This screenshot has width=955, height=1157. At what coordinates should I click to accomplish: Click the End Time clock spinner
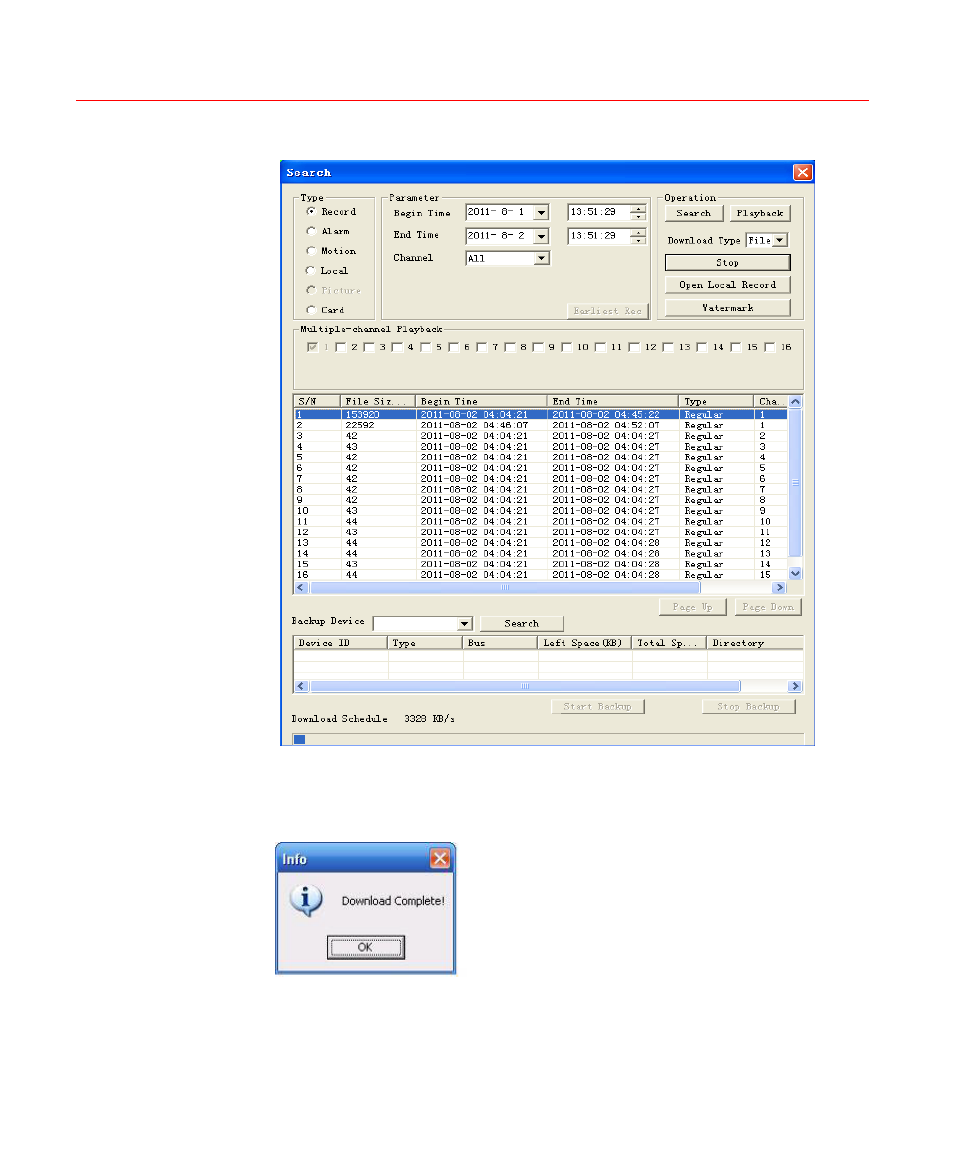click(x=638, y=236)
